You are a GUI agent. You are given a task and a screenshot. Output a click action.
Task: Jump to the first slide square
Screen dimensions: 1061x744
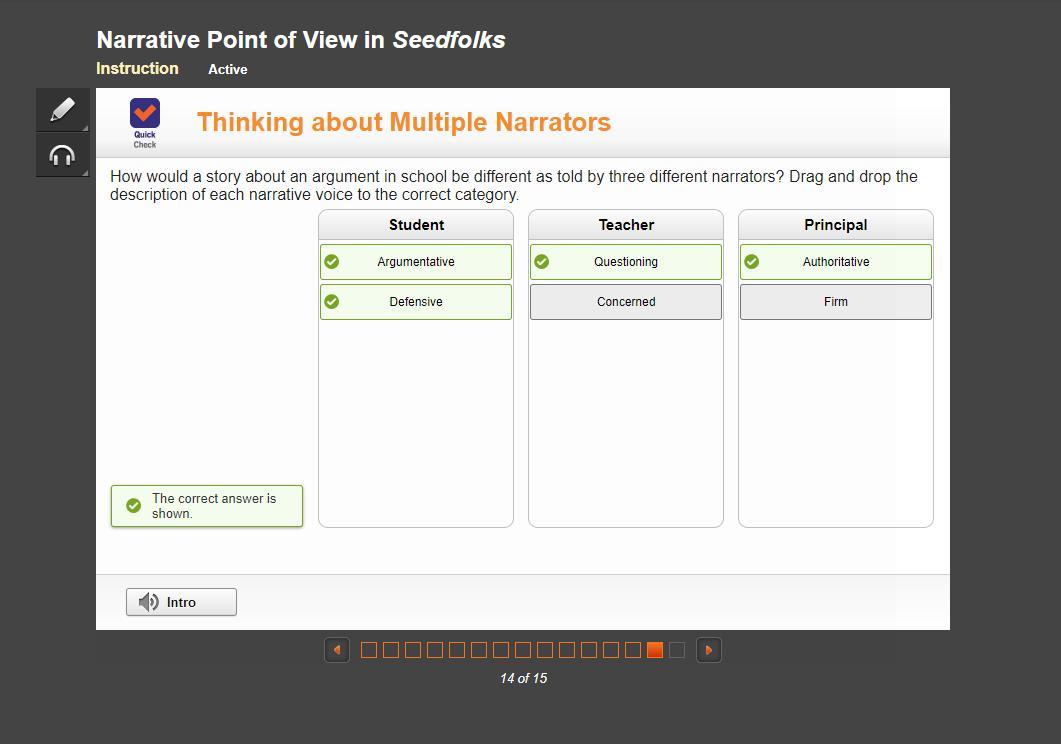(x=369, y=650)
